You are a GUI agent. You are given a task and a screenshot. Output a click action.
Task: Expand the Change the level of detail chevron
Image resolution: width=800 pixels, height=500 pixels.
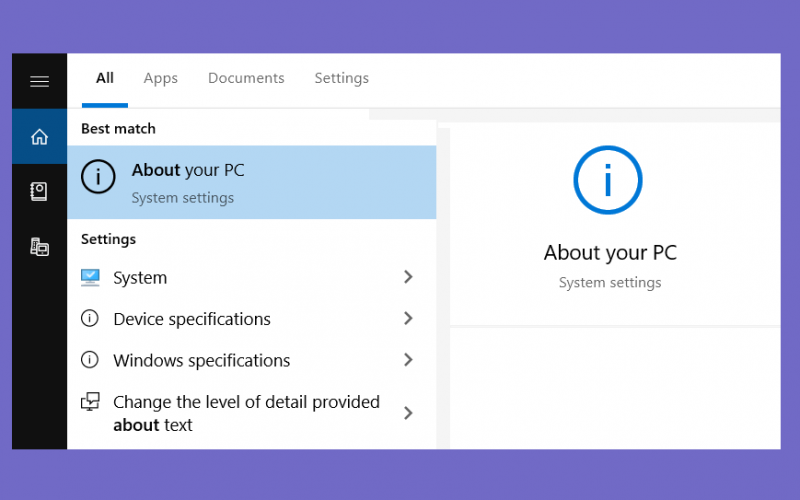tap(408, 413)
